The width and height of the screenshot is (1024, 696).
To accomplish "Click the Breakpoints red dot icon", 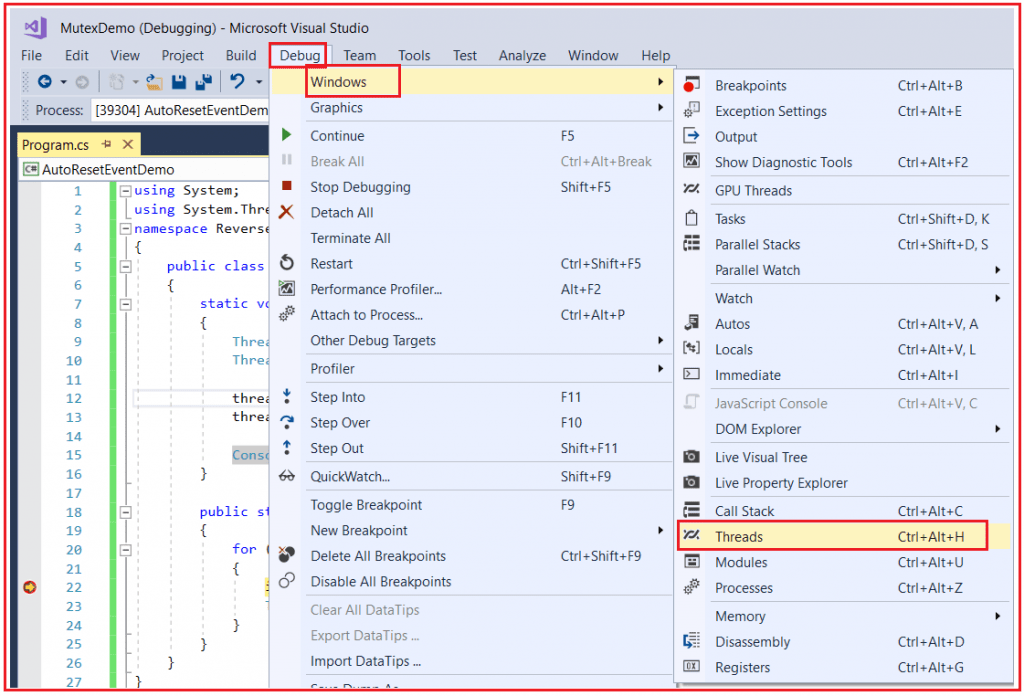I will [691, 86].
